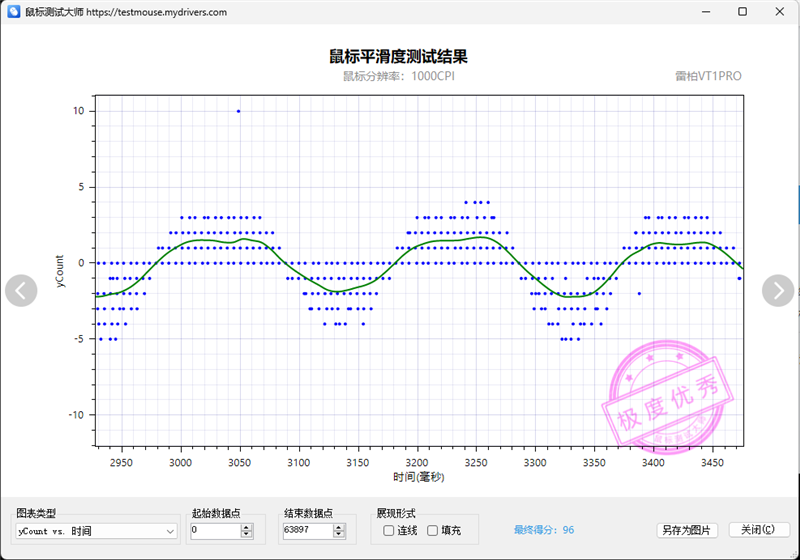Click the 鼠标分辨率: 1000CPI subtitle

(398, 76)
